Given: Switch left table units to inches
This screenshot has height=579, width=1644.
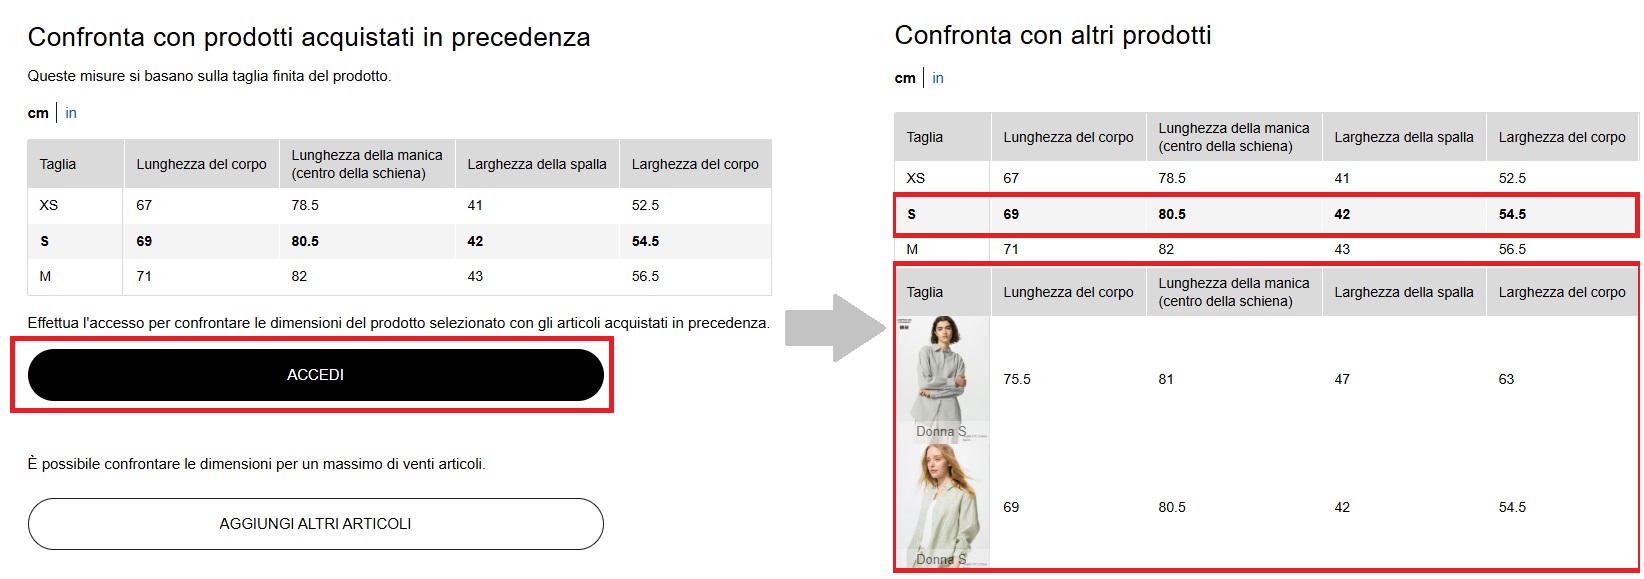Looking at the screenshot, I should click(71, 113).
